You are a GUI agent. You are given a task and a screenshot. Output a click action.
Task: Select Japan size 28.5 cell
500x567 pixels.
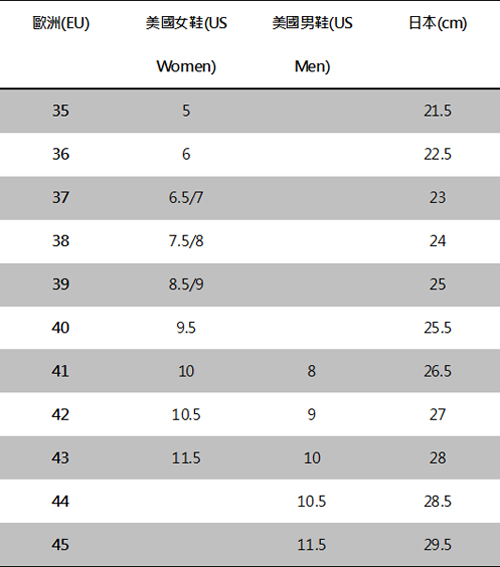pyautogui.click(x=437, y=501)
